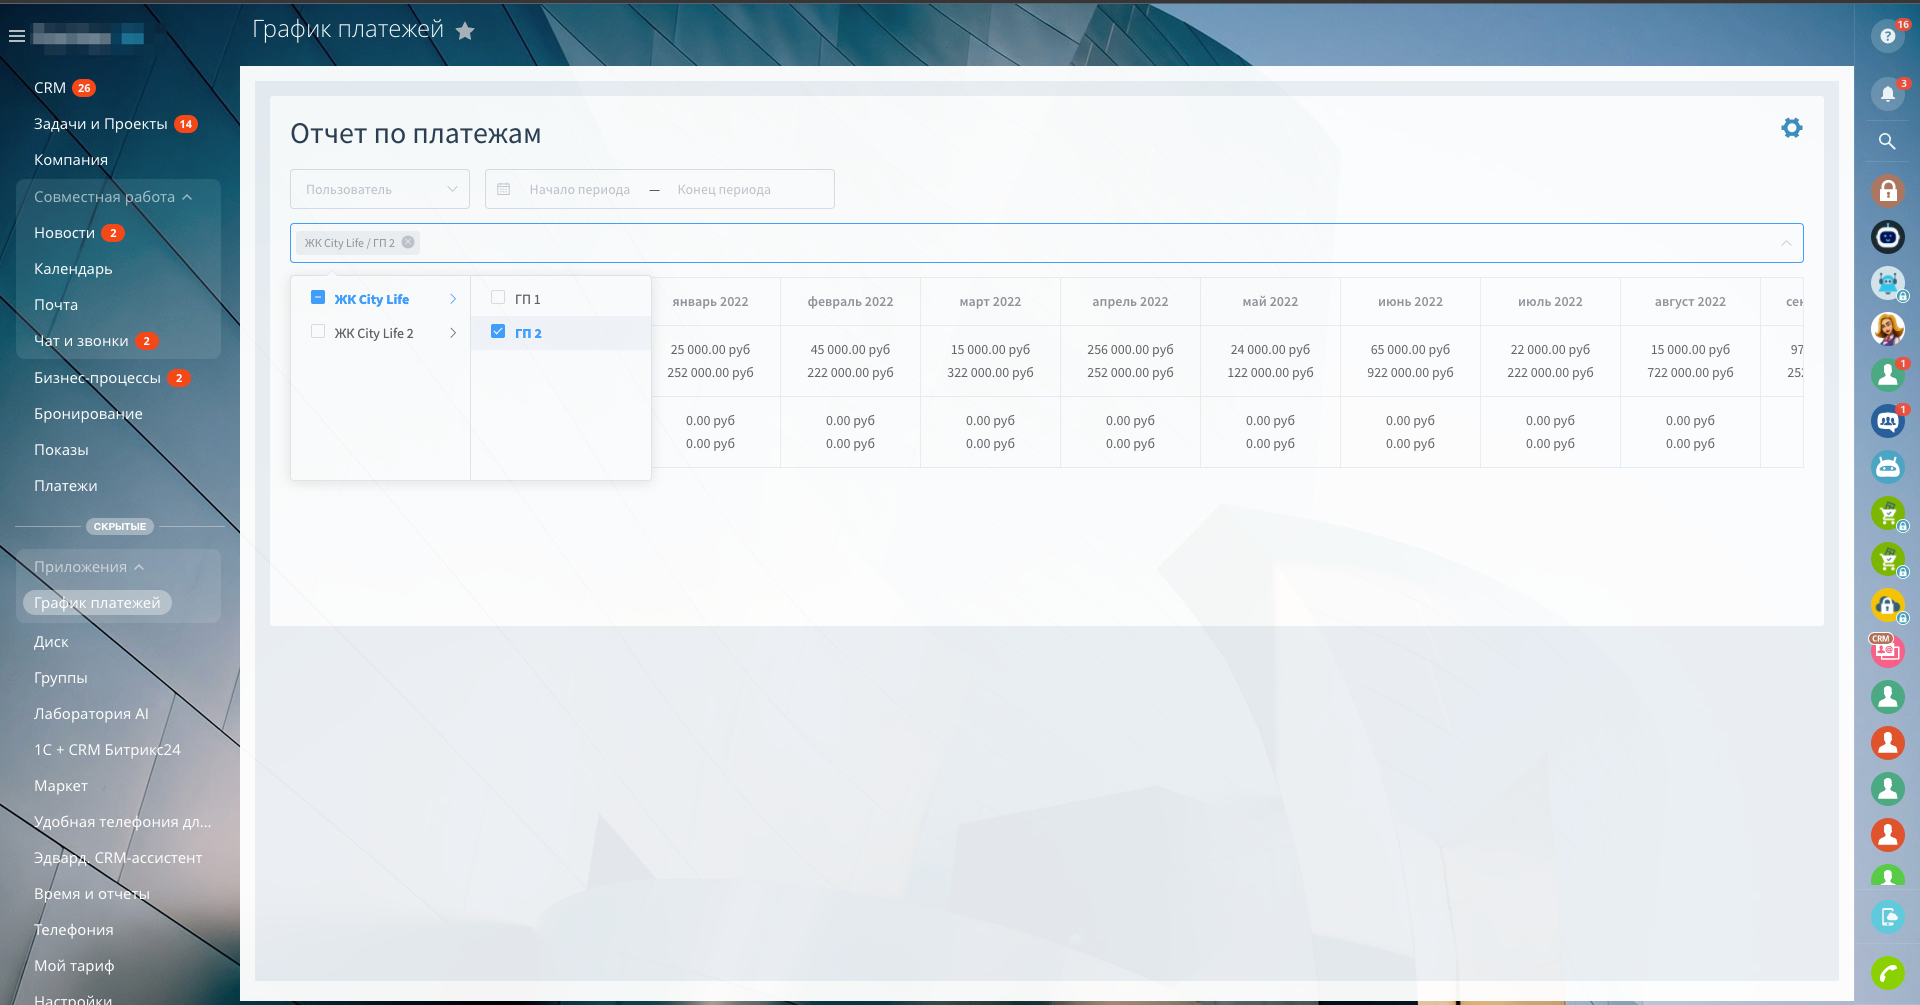
Task: Uncheck the ГП 2 checkbox
Action: click(x=498, y=331)
